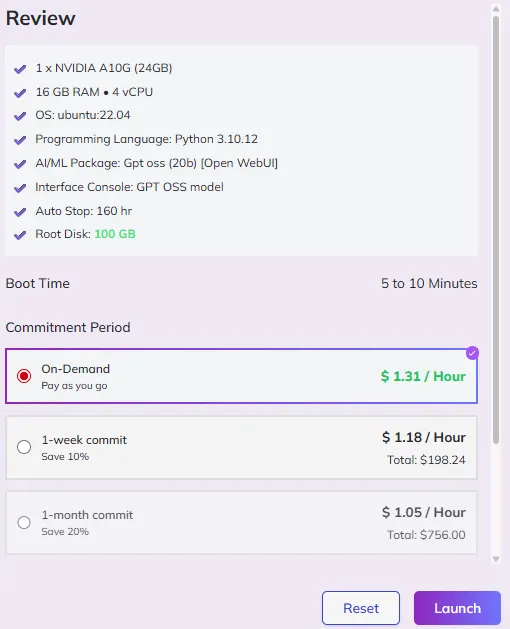Launch the configured instance
Image resolution: width=510 pixels, height=629 pixels.
click(457, 608)
